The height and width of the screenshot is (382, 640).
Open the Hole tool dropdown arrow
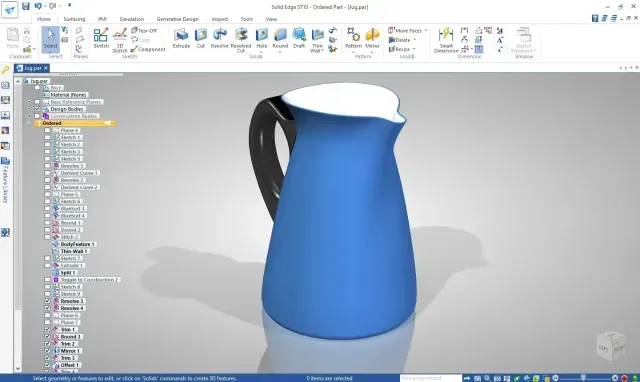tap(261, 52)
